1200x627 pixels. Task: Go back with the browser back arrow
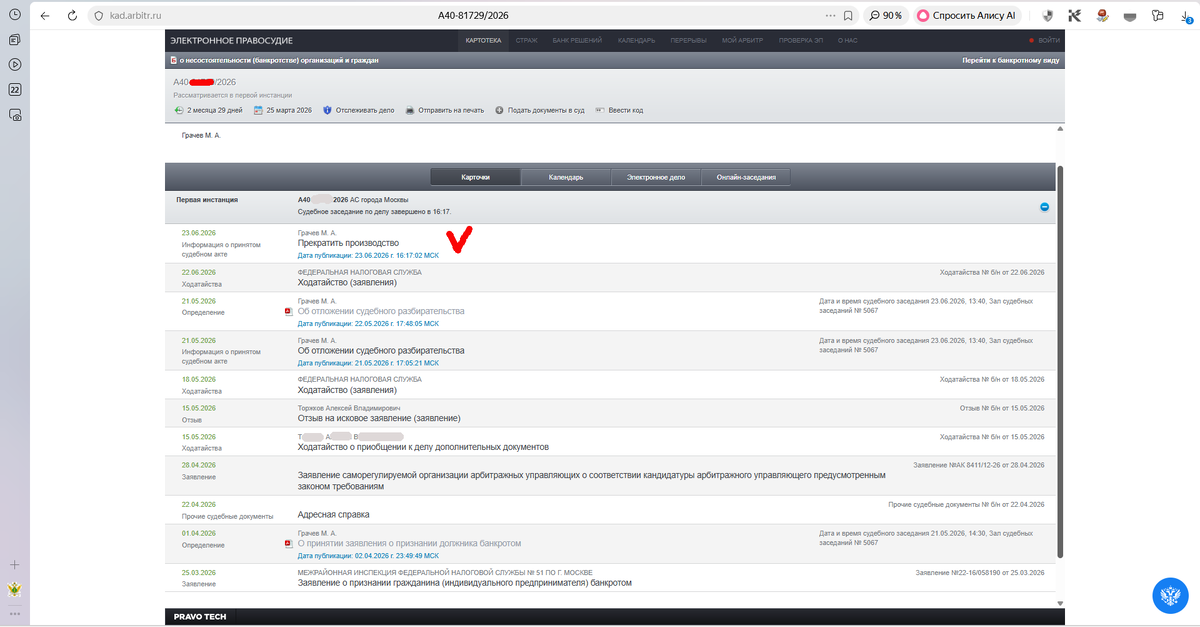43,16
